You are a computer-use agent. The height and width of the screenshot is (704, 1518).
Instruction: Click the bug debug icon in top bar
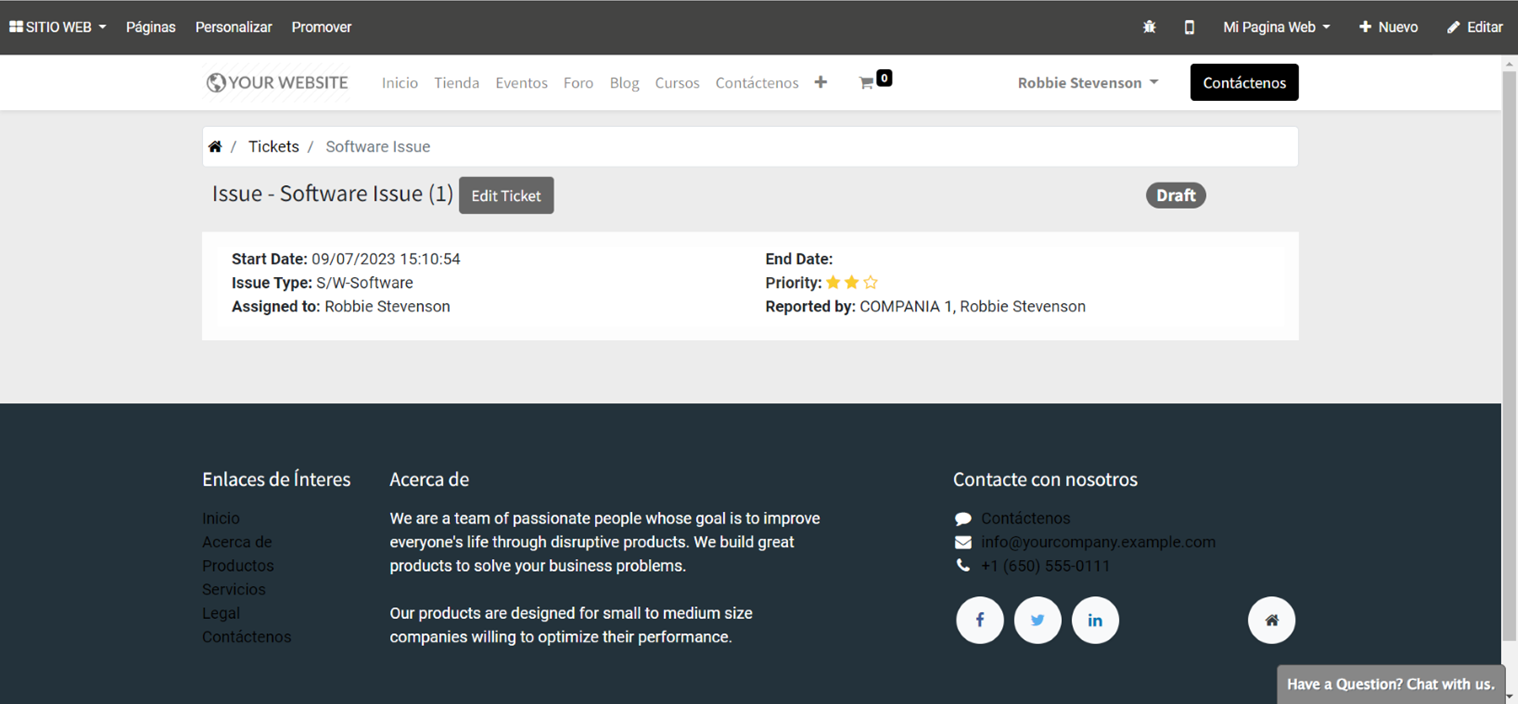point(1149,27)
